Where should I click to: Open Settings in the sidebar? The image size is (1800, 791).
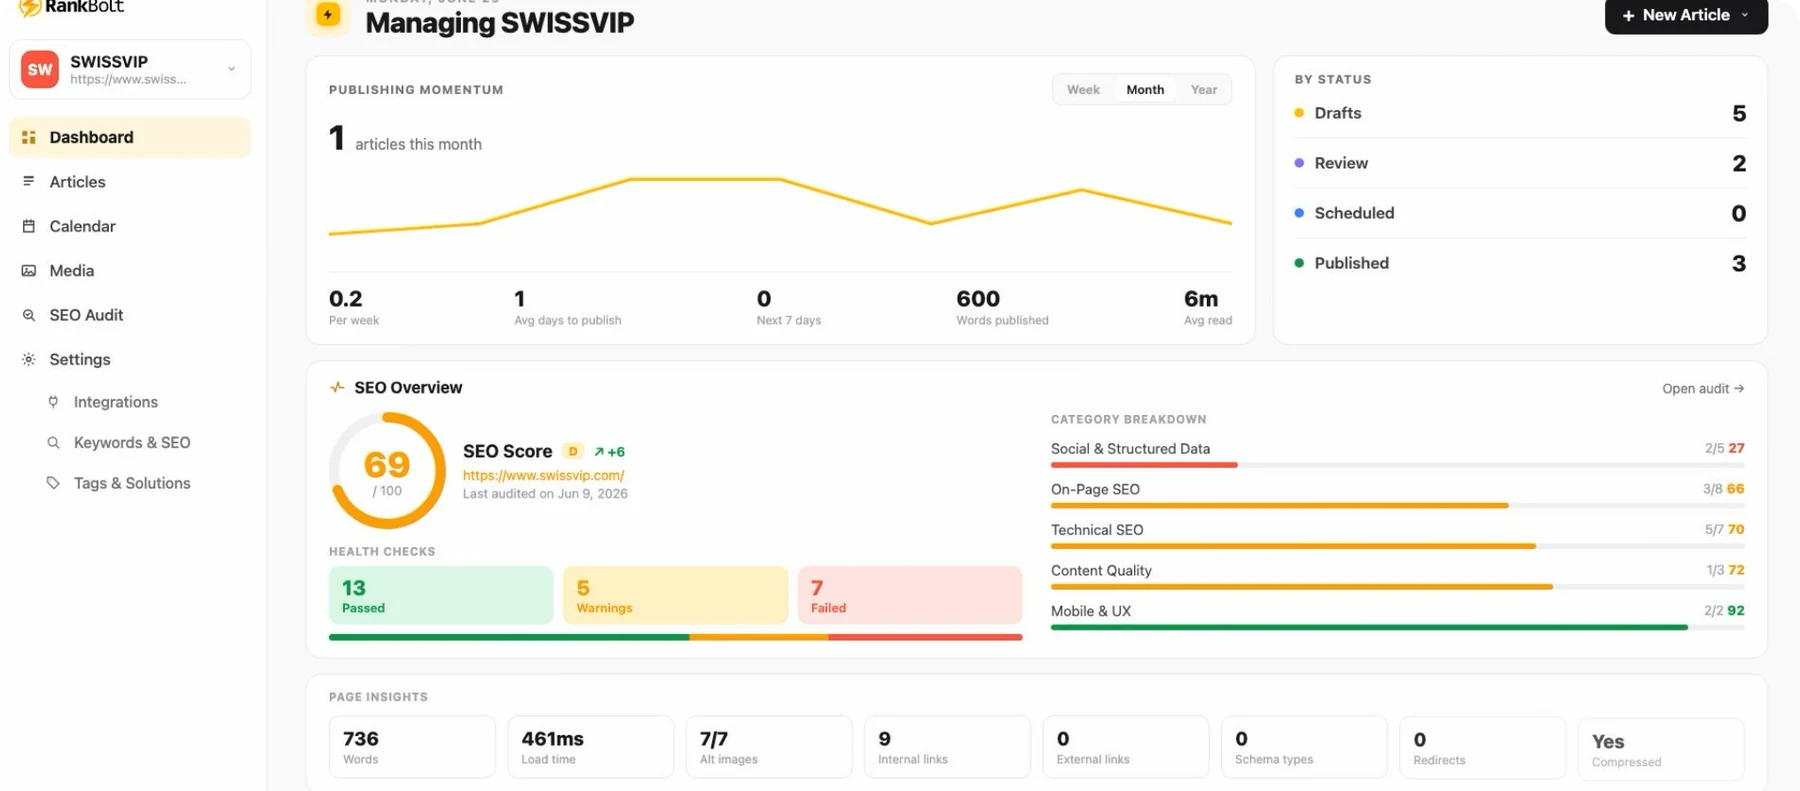130,359
